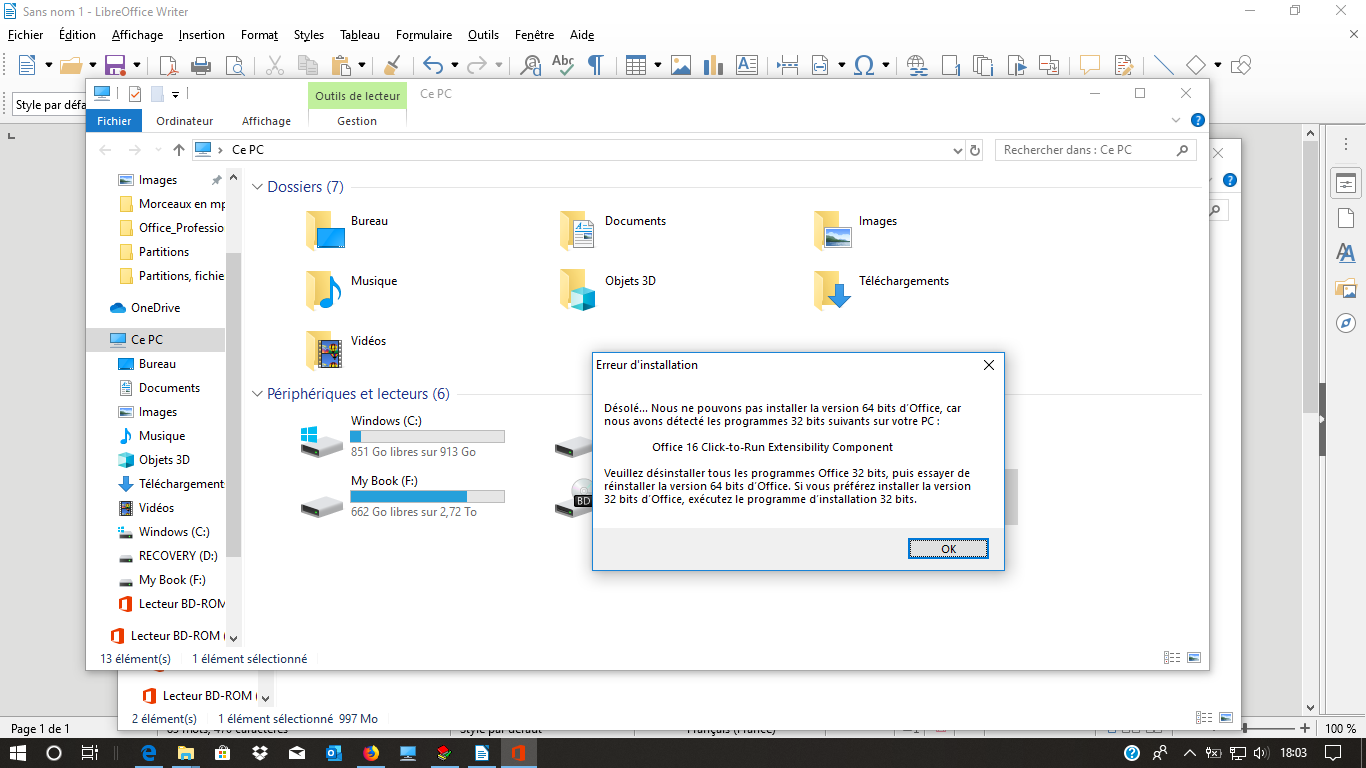
Task: Toggle formatting marks pilcrow icon
Action: [x=595, y=65]
